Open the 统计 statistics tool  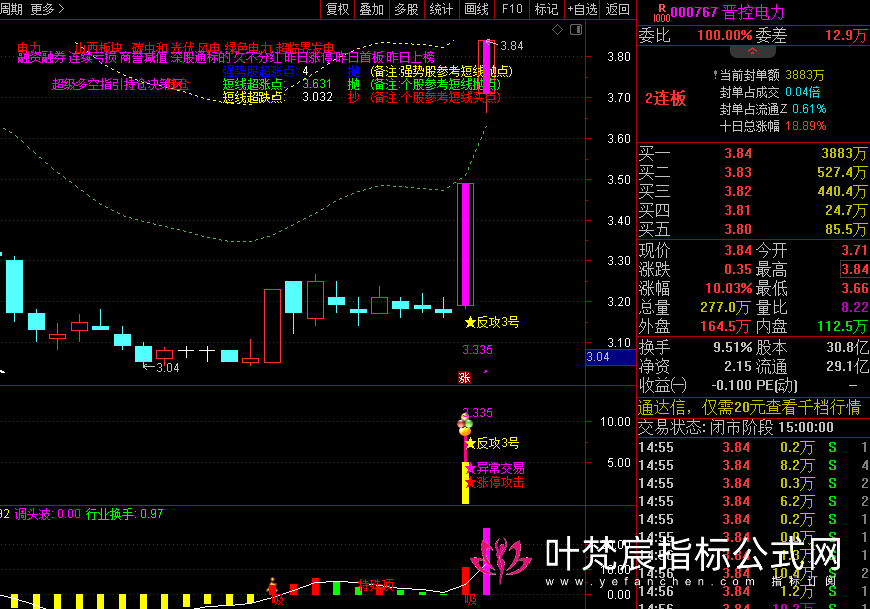click(441, 9)
